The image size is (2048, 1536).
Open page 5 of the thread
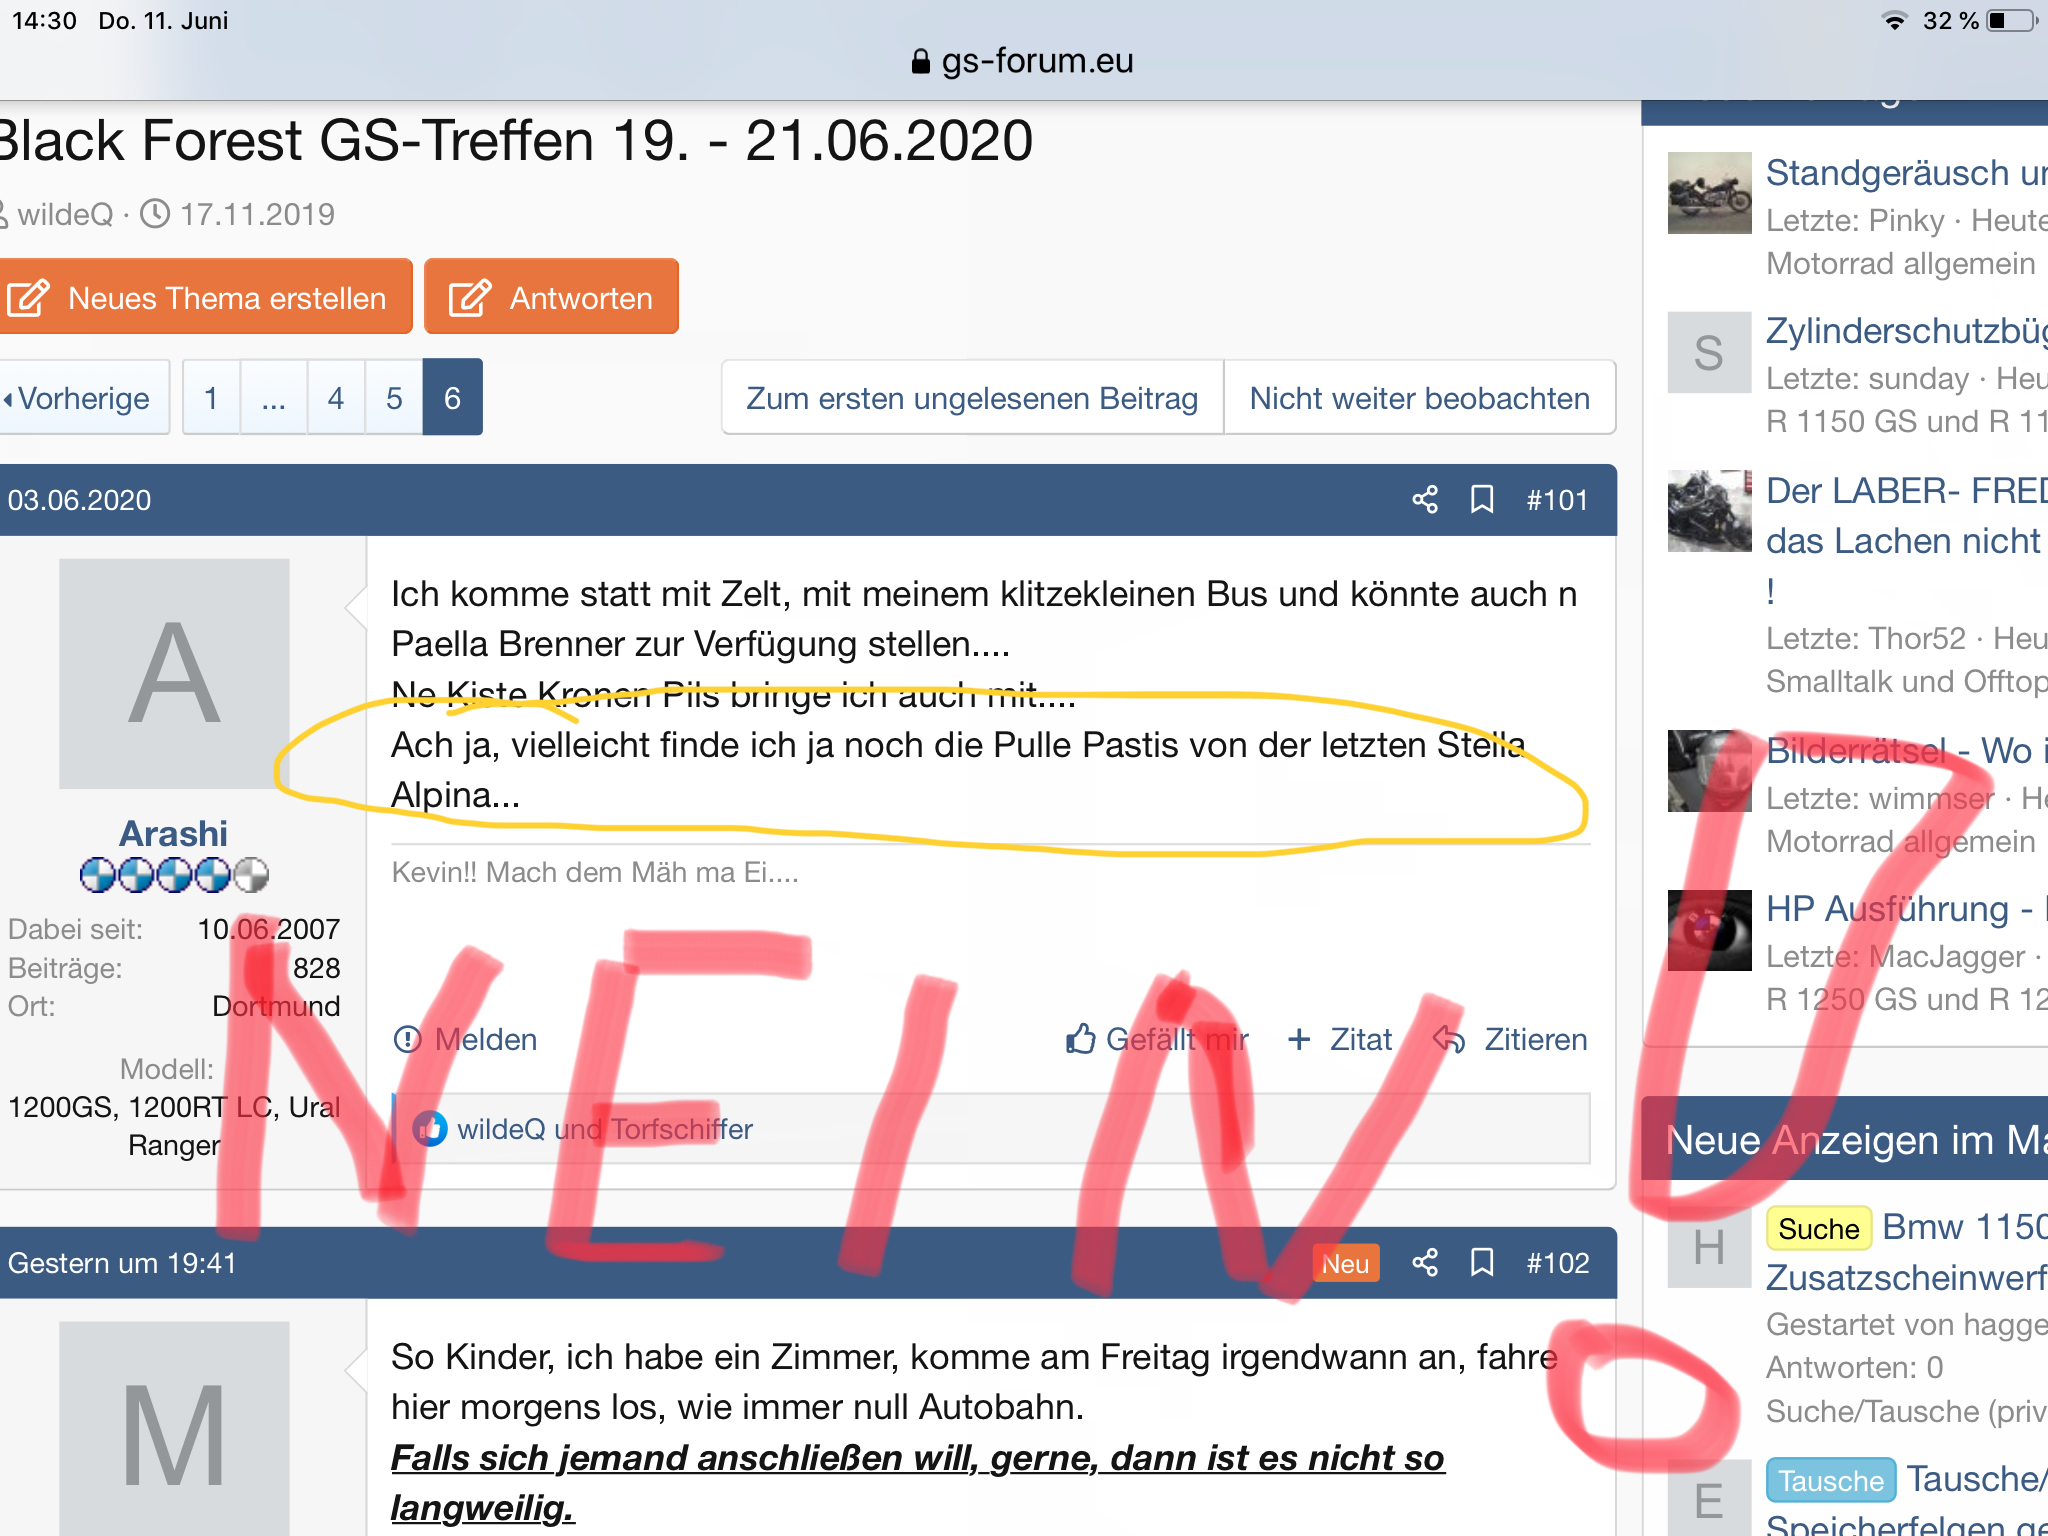click(x=394, y=398)
